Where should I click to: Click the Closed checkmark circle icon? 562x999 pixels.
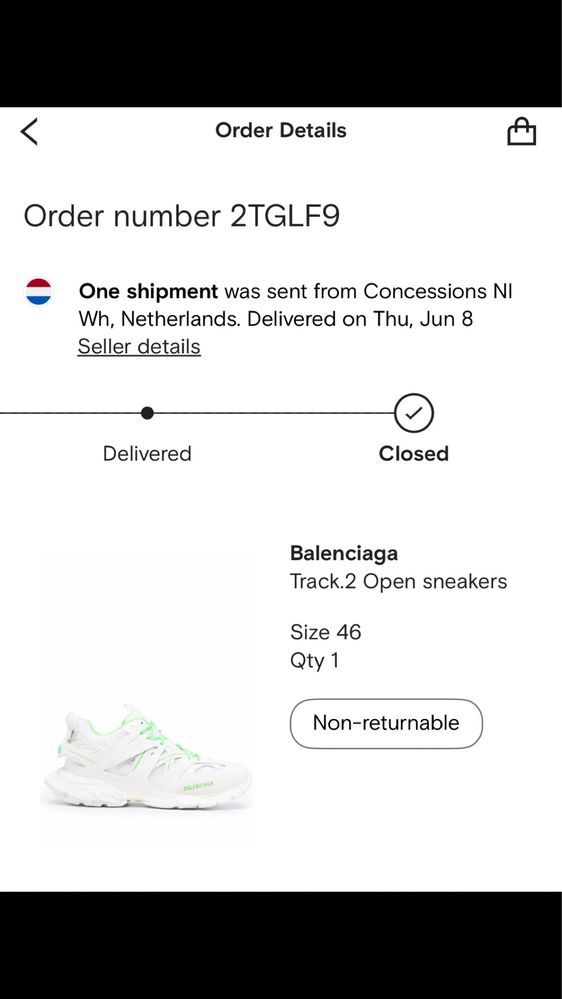[x=414, y=413]
